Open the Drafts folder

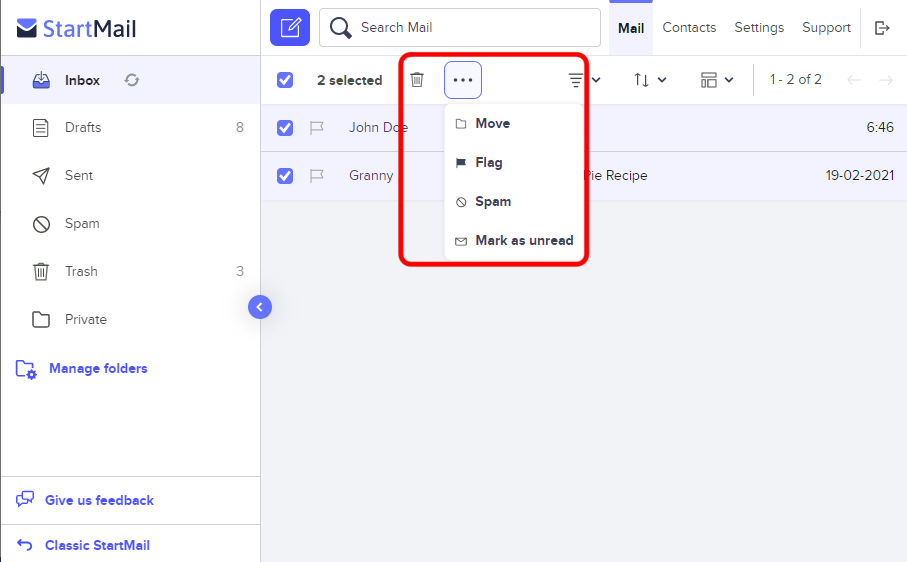tap(131, 128)
